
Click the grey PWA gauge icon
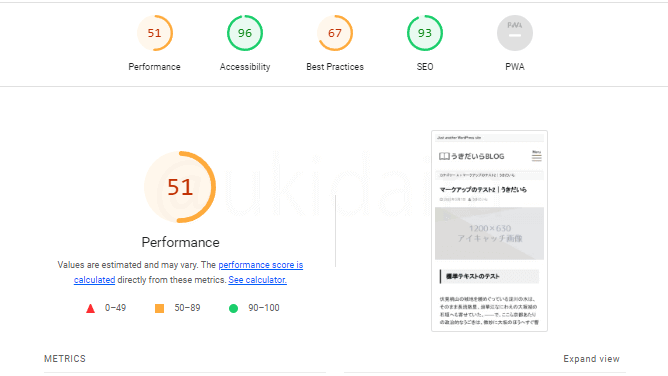[x=515, y=33]
